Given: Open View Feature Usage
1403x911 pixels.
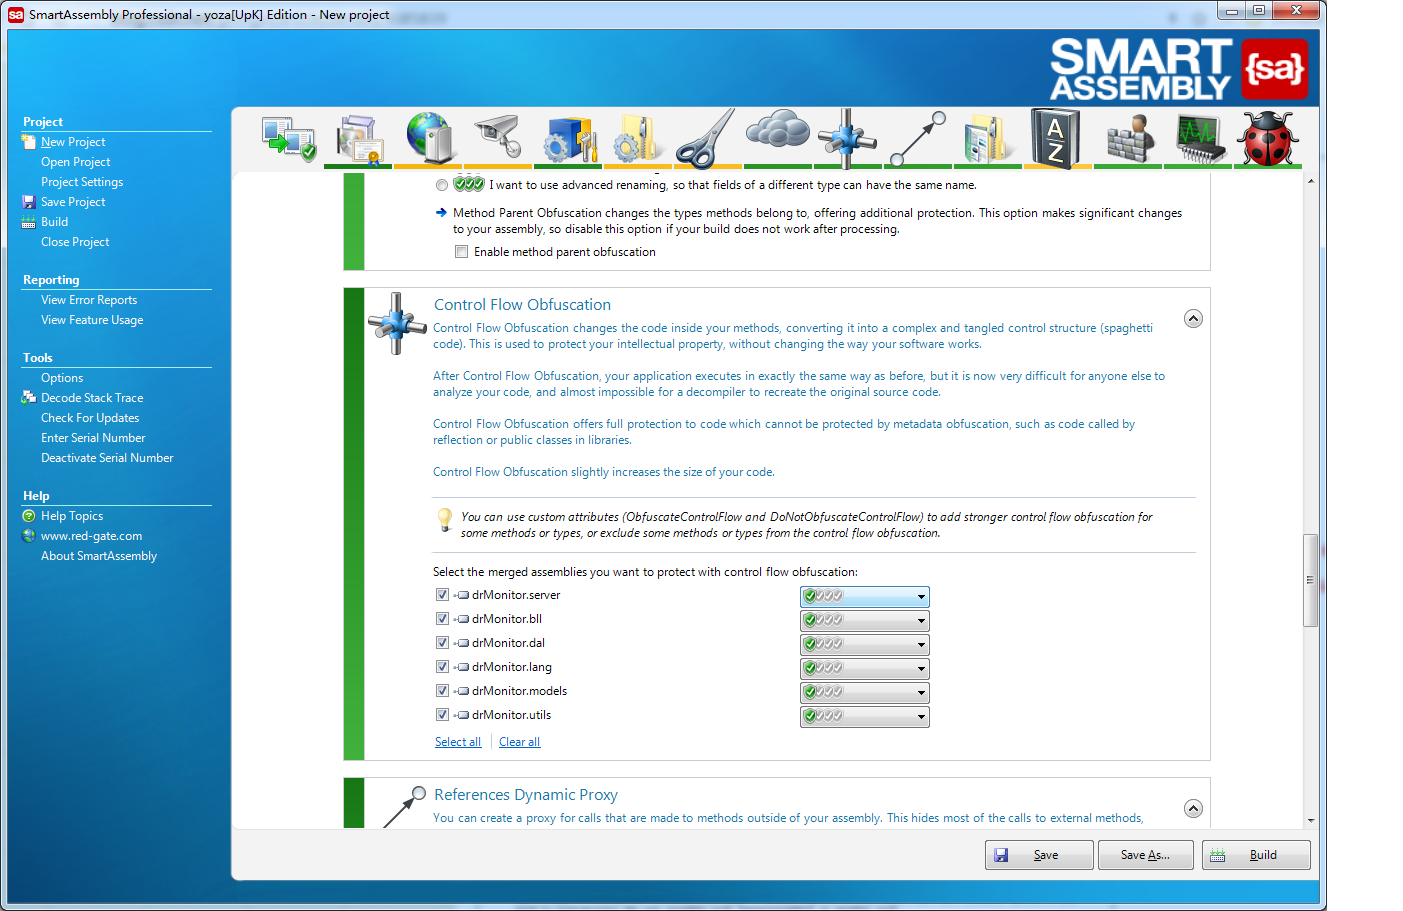Looking at the screenshot, I should (x=92, y=320).
